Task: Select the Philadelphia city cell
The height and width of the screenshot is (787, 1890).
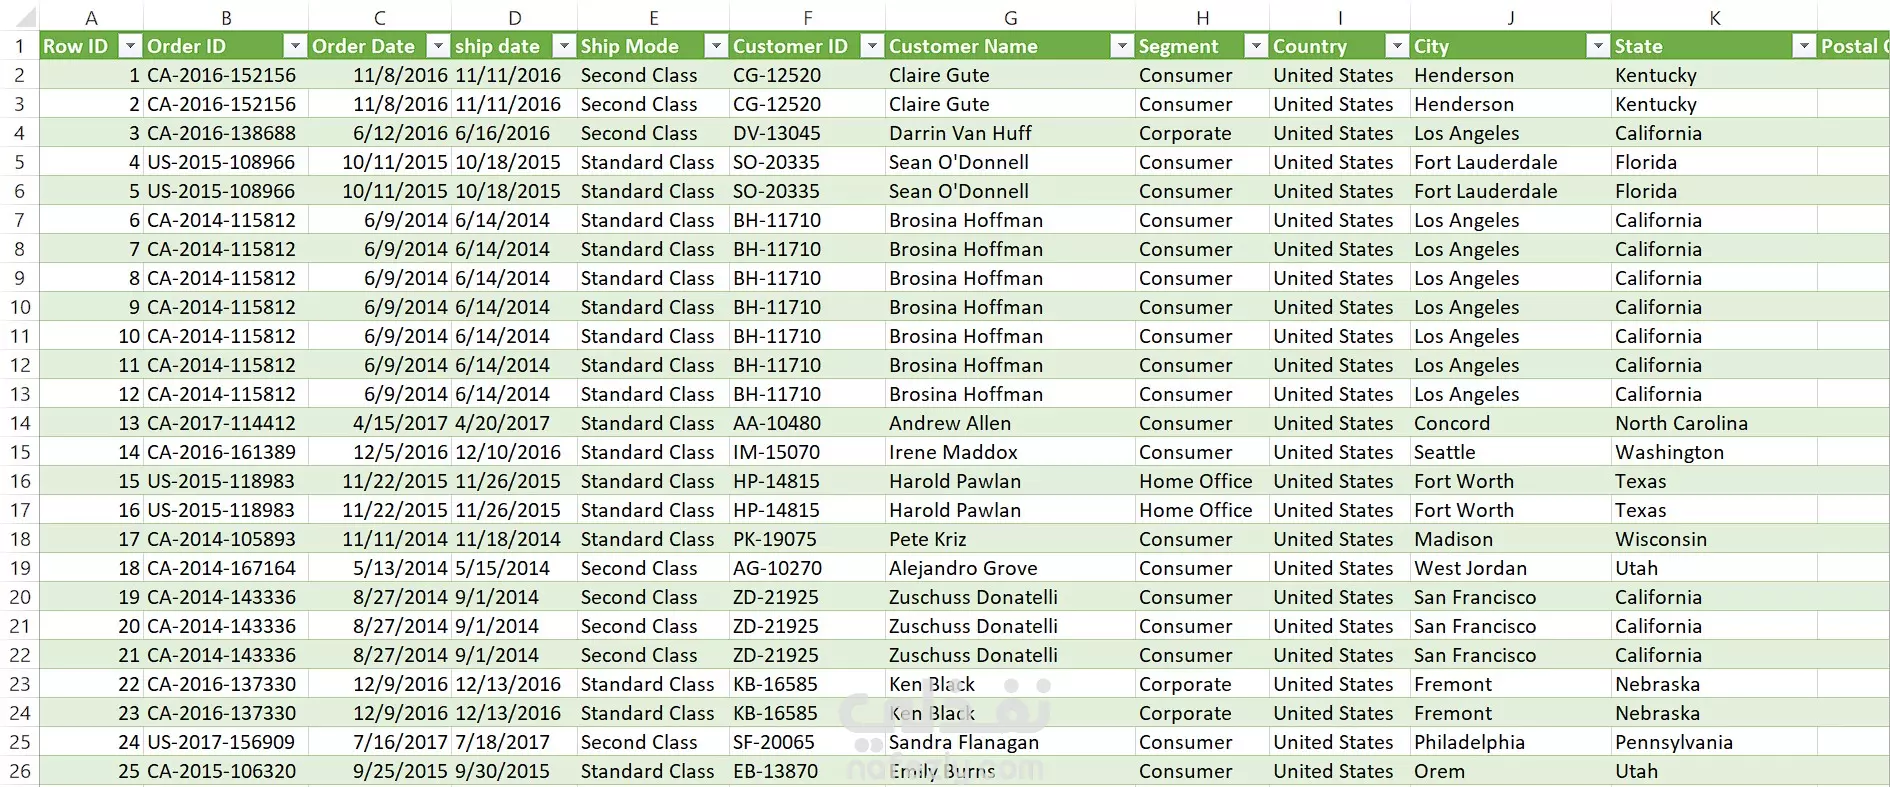Action: coord(1511,742)
